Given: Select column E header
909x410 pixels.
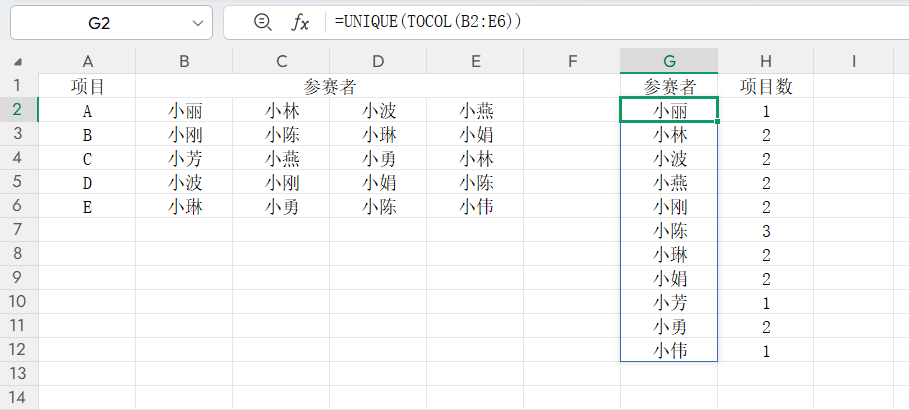Looking at the screenshot, I should [x=475, y=61].
